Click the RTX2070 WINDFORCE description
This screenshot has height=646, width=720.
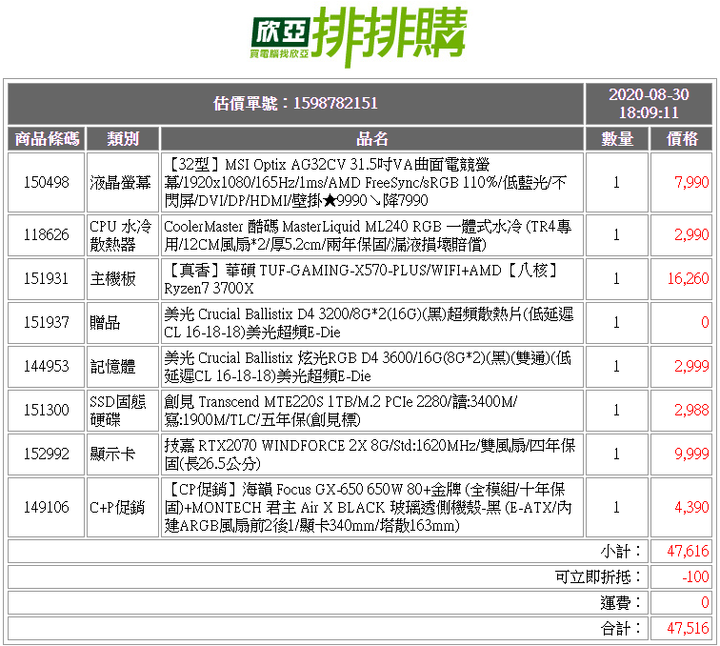pos(370,454)
